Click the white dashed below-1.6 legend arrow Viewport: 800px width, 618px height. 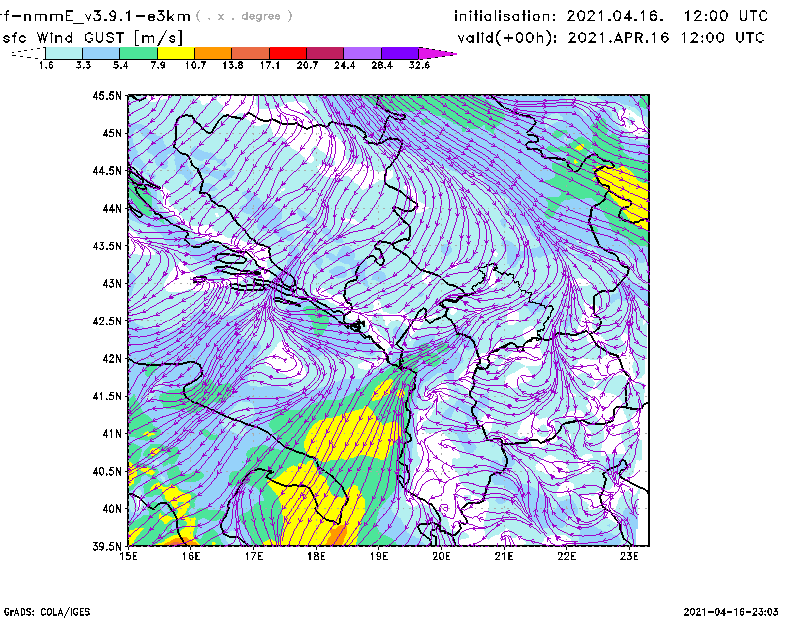(x=28, y=53)
